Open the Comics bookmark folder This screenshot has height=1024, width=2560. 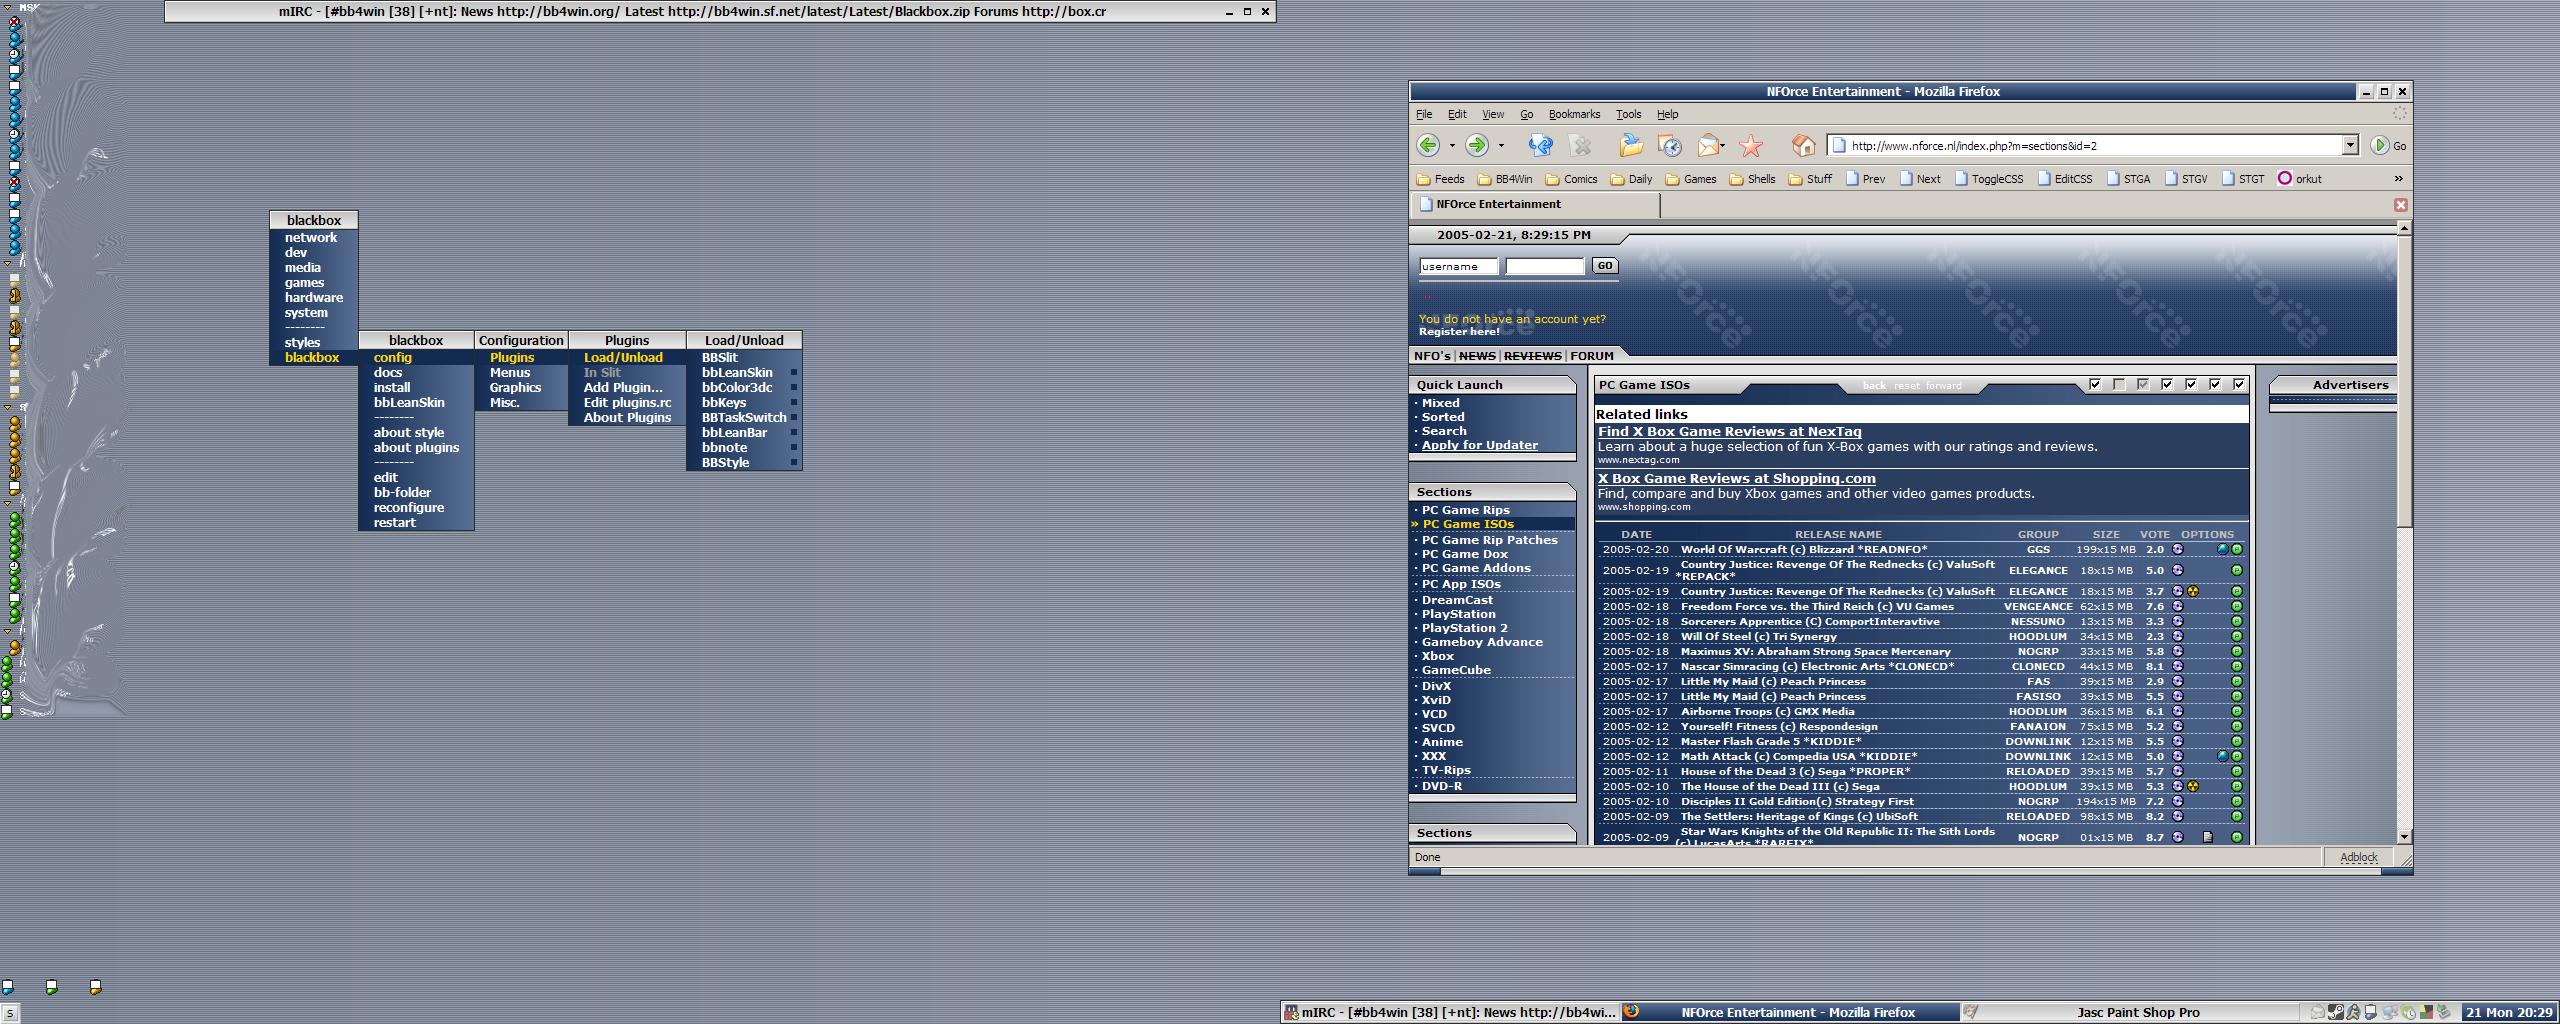tap(1572, 179)
